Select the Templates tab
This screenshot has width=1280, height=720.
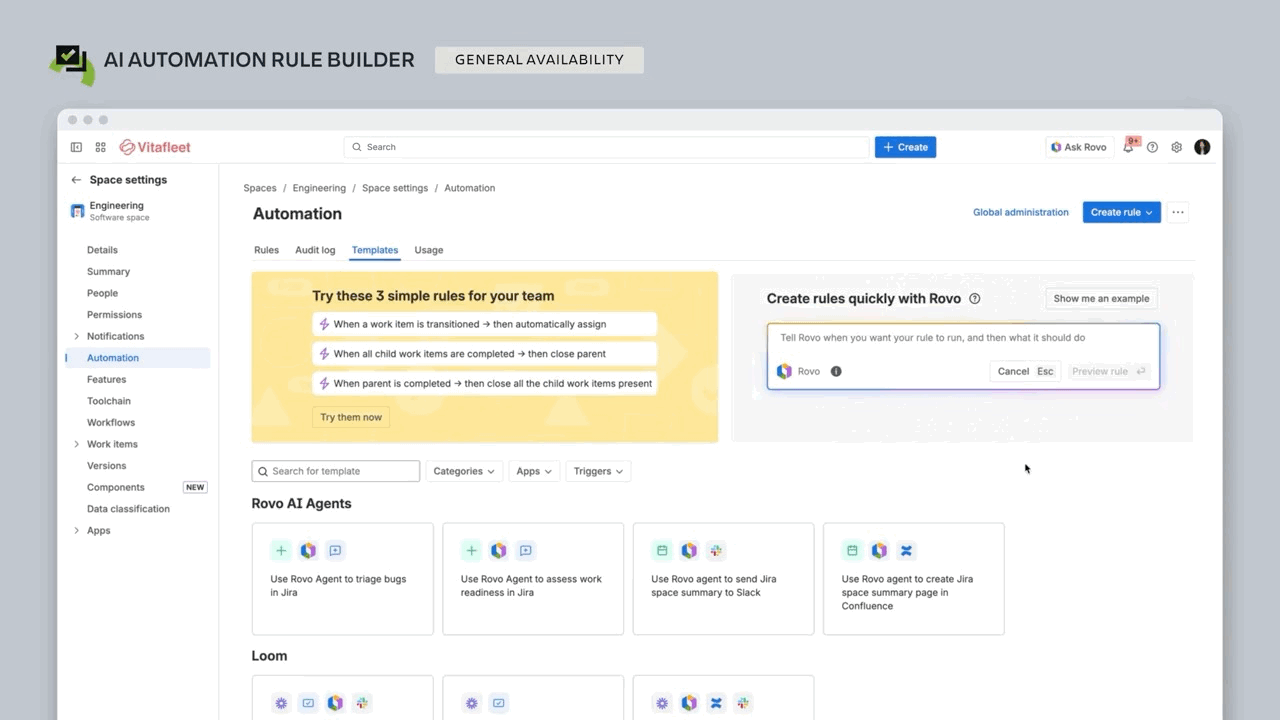pos(375,250)
